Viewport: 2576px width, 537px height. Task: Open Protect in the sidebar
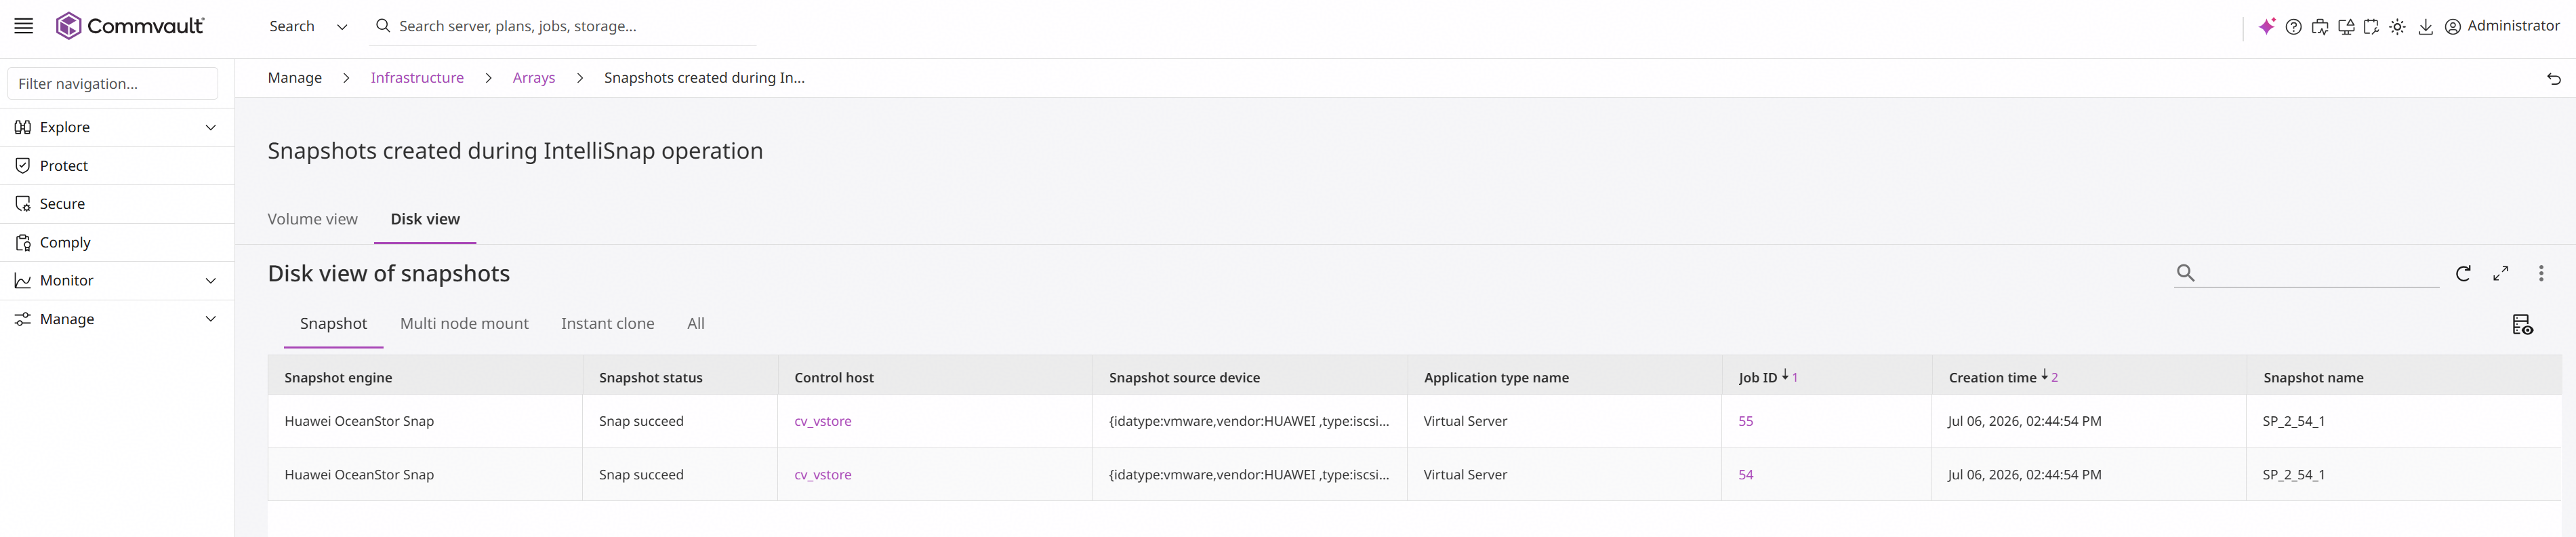64,166
